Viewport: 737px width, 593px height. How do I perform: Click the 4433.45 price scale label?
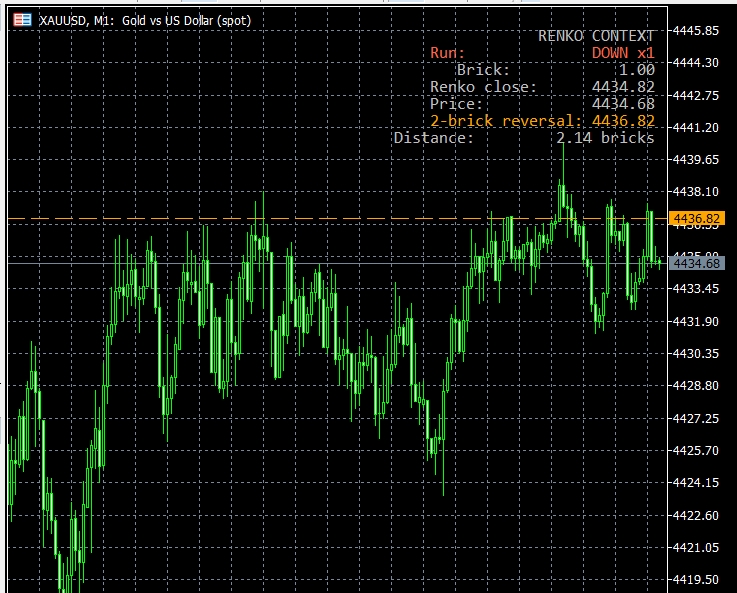click(x=696, y=289)
